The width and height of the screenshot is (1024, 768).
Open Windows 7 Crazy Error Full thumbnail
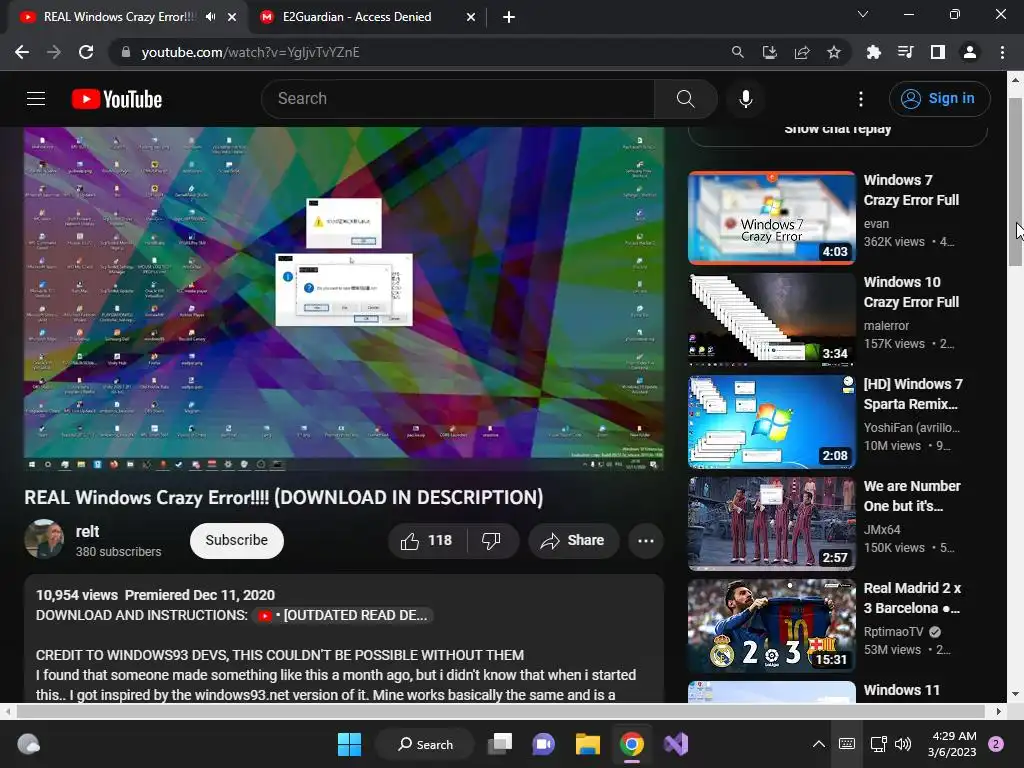coord(771,218)
